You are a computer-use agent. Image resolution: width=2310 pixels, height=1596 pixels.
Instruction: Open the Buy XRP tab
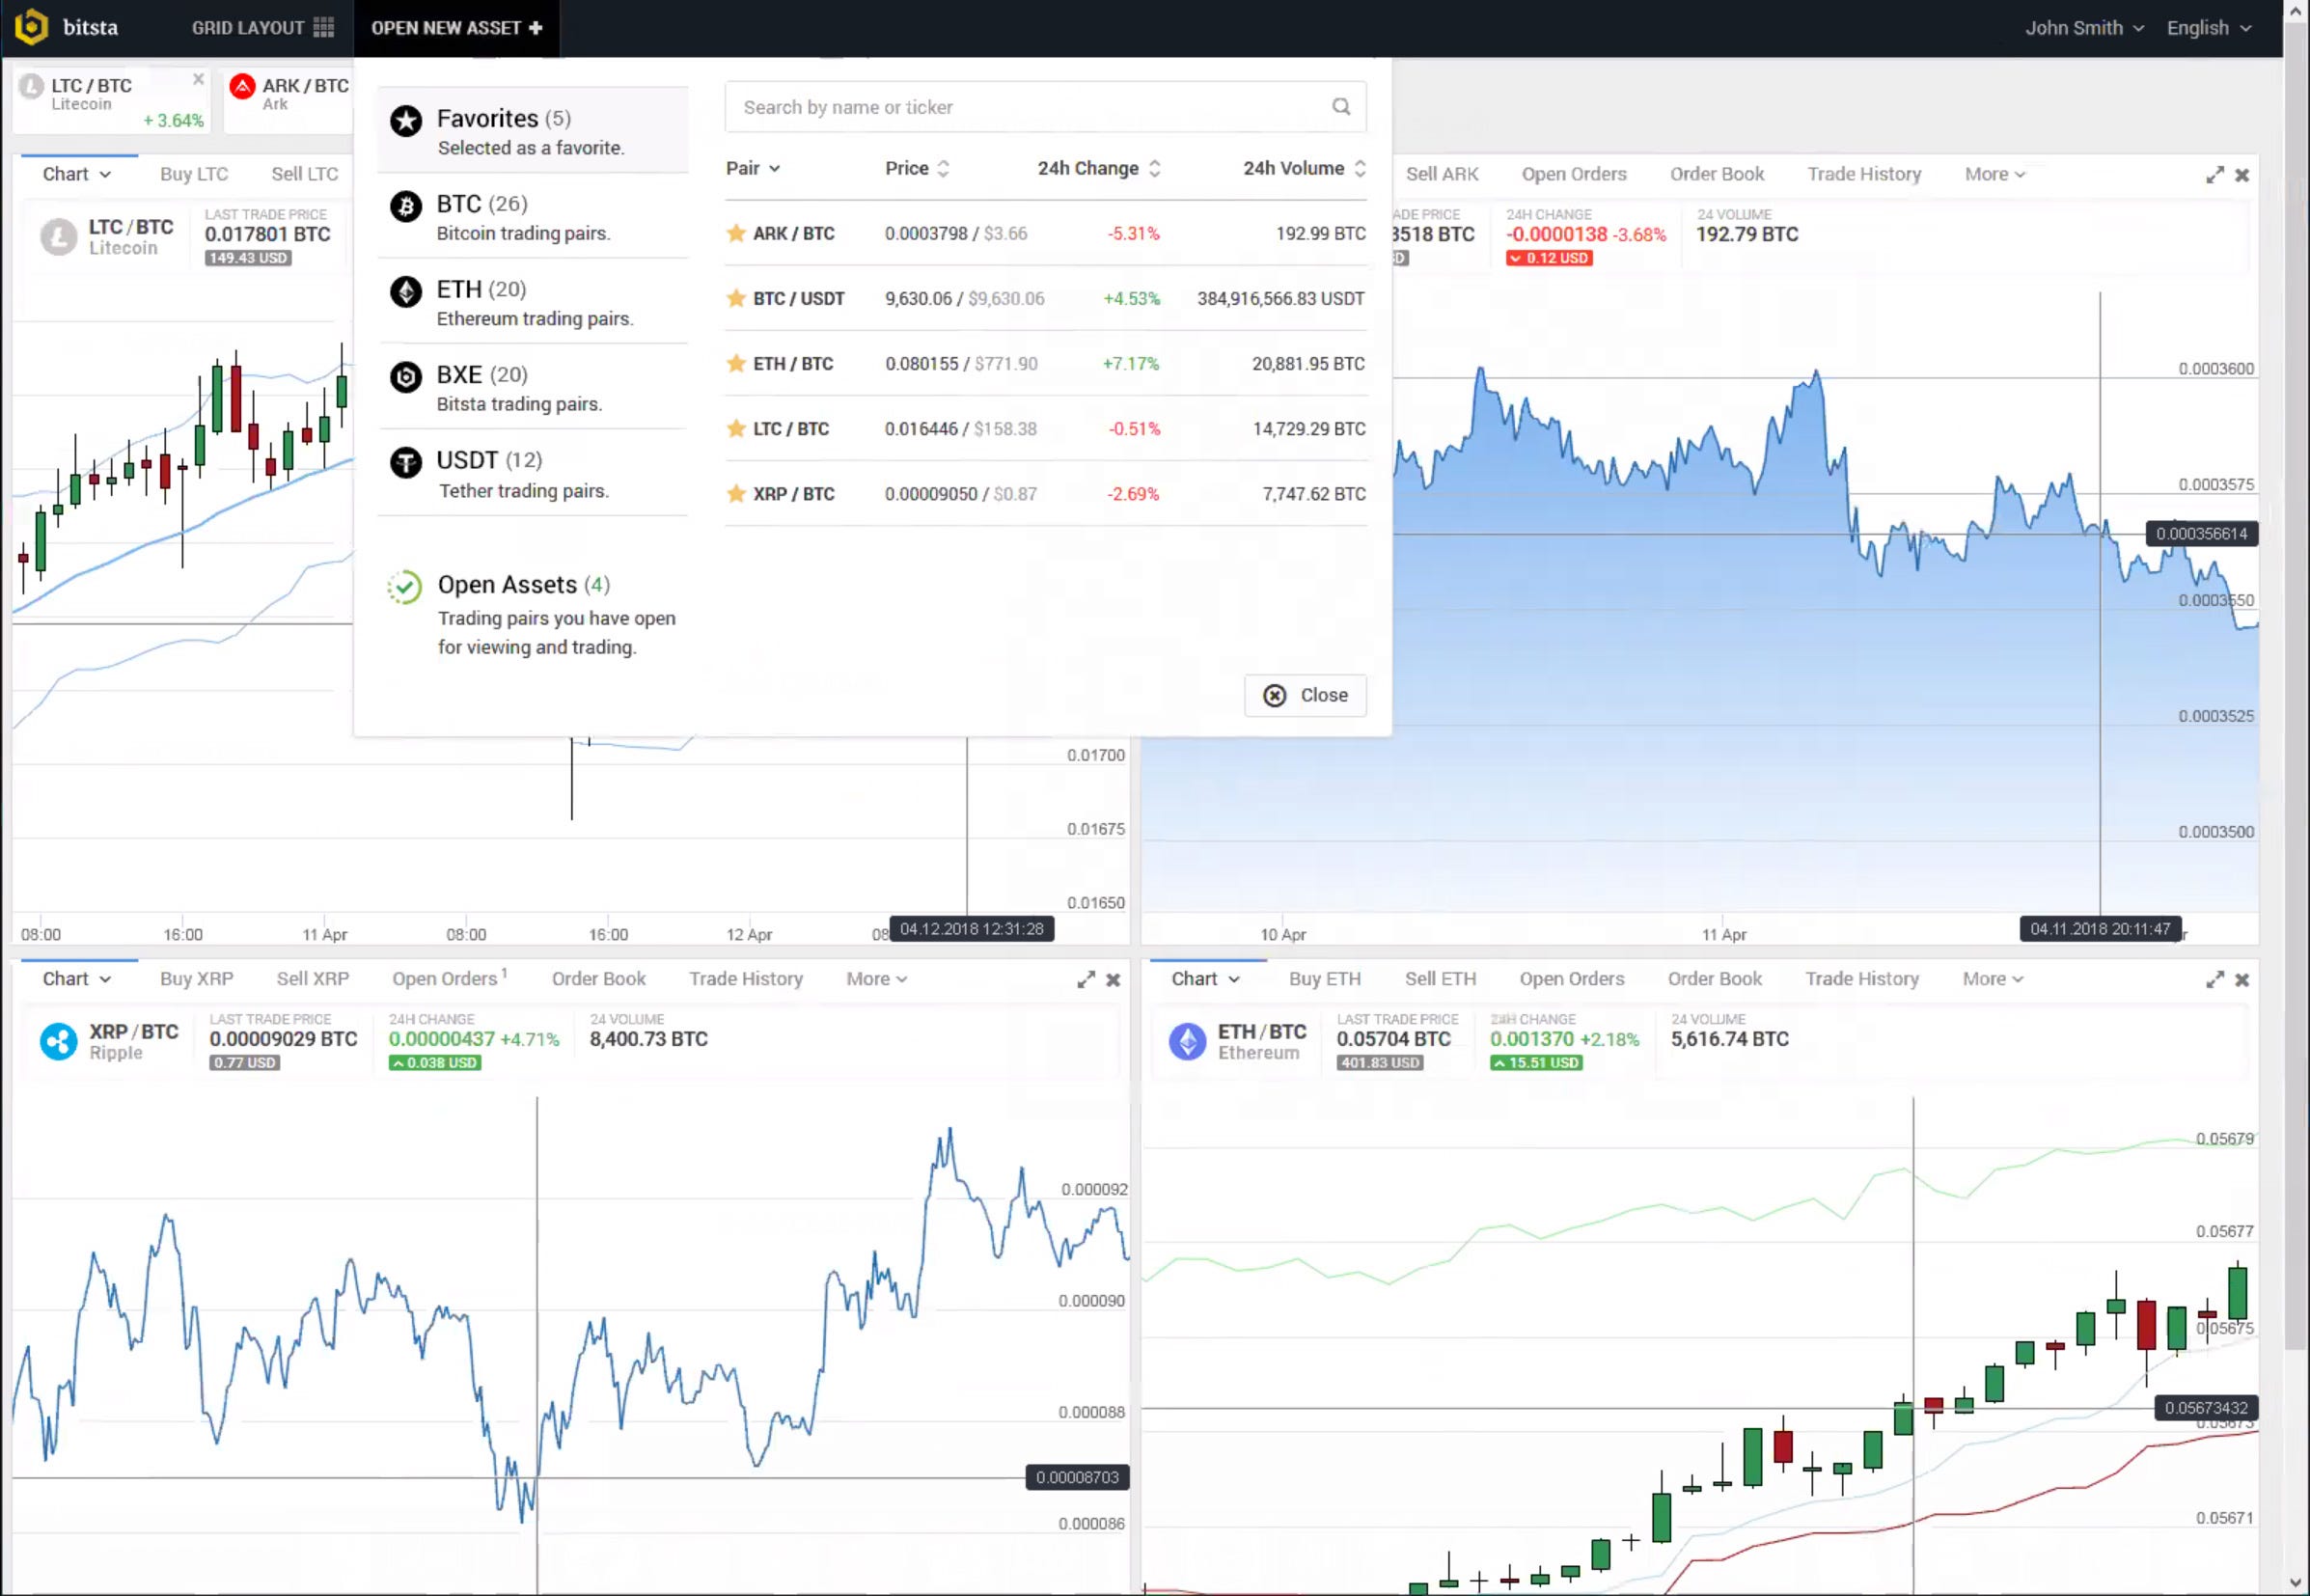pyautogui.click(x=197, y=979)
